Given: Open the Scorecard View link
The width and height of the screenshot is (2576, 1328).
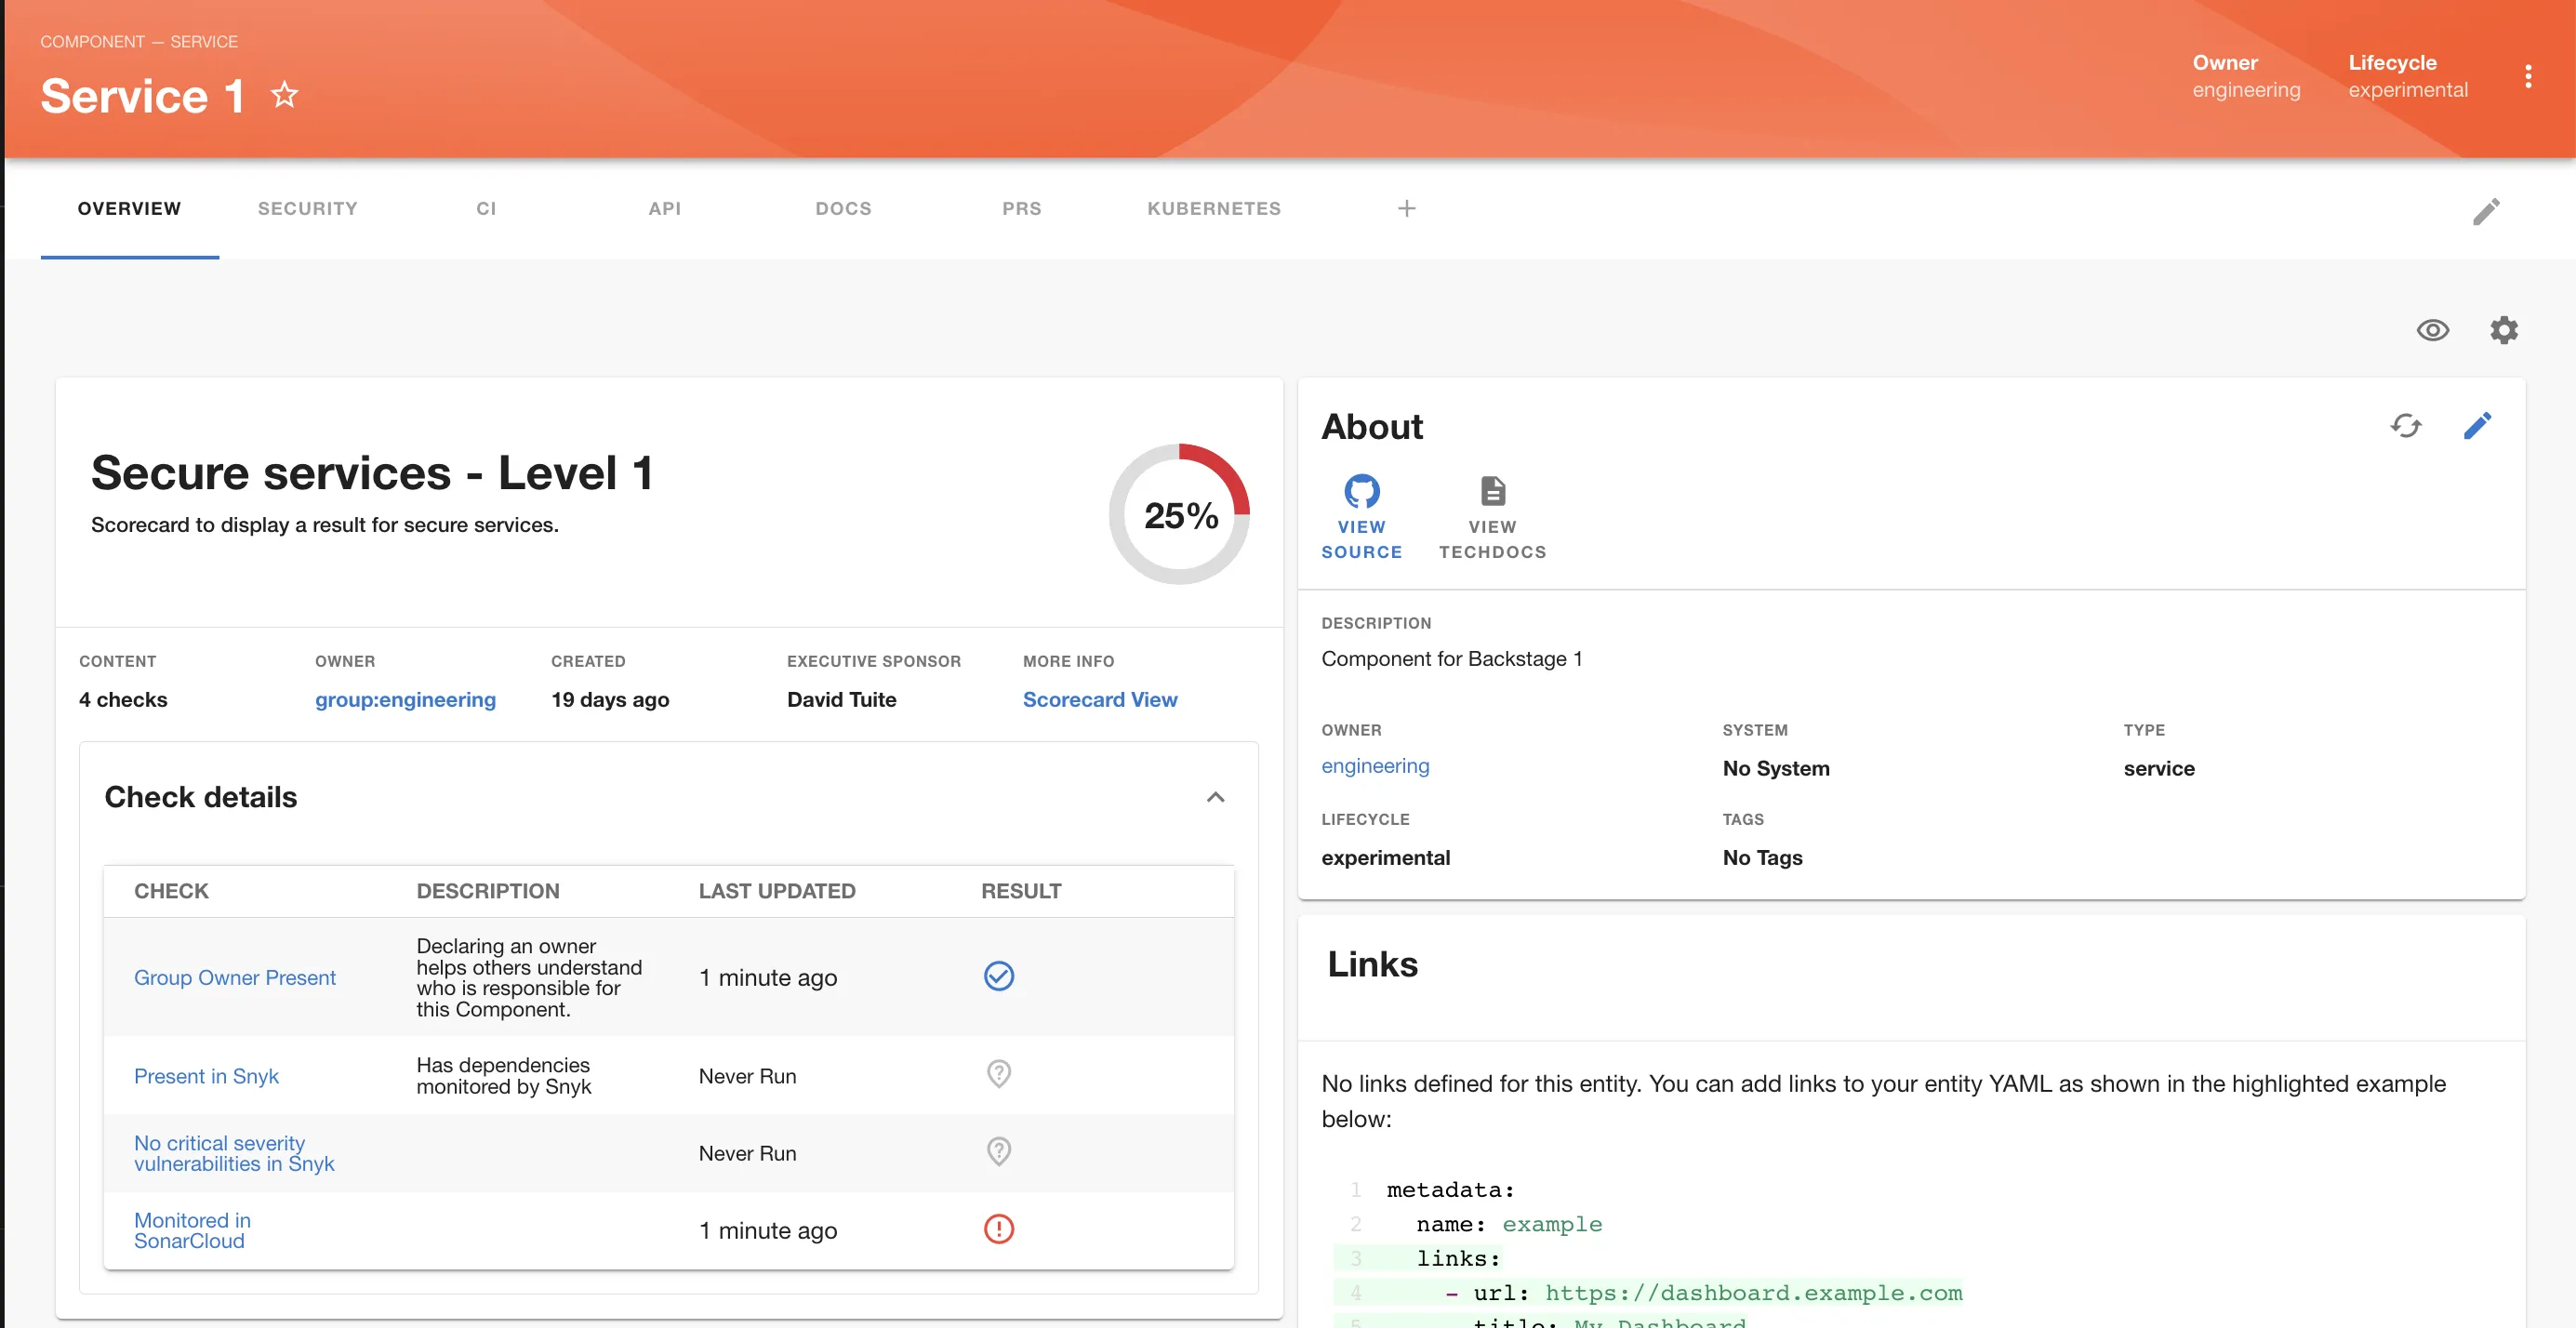Looking at the screenshot, I should click(1099, 699).
